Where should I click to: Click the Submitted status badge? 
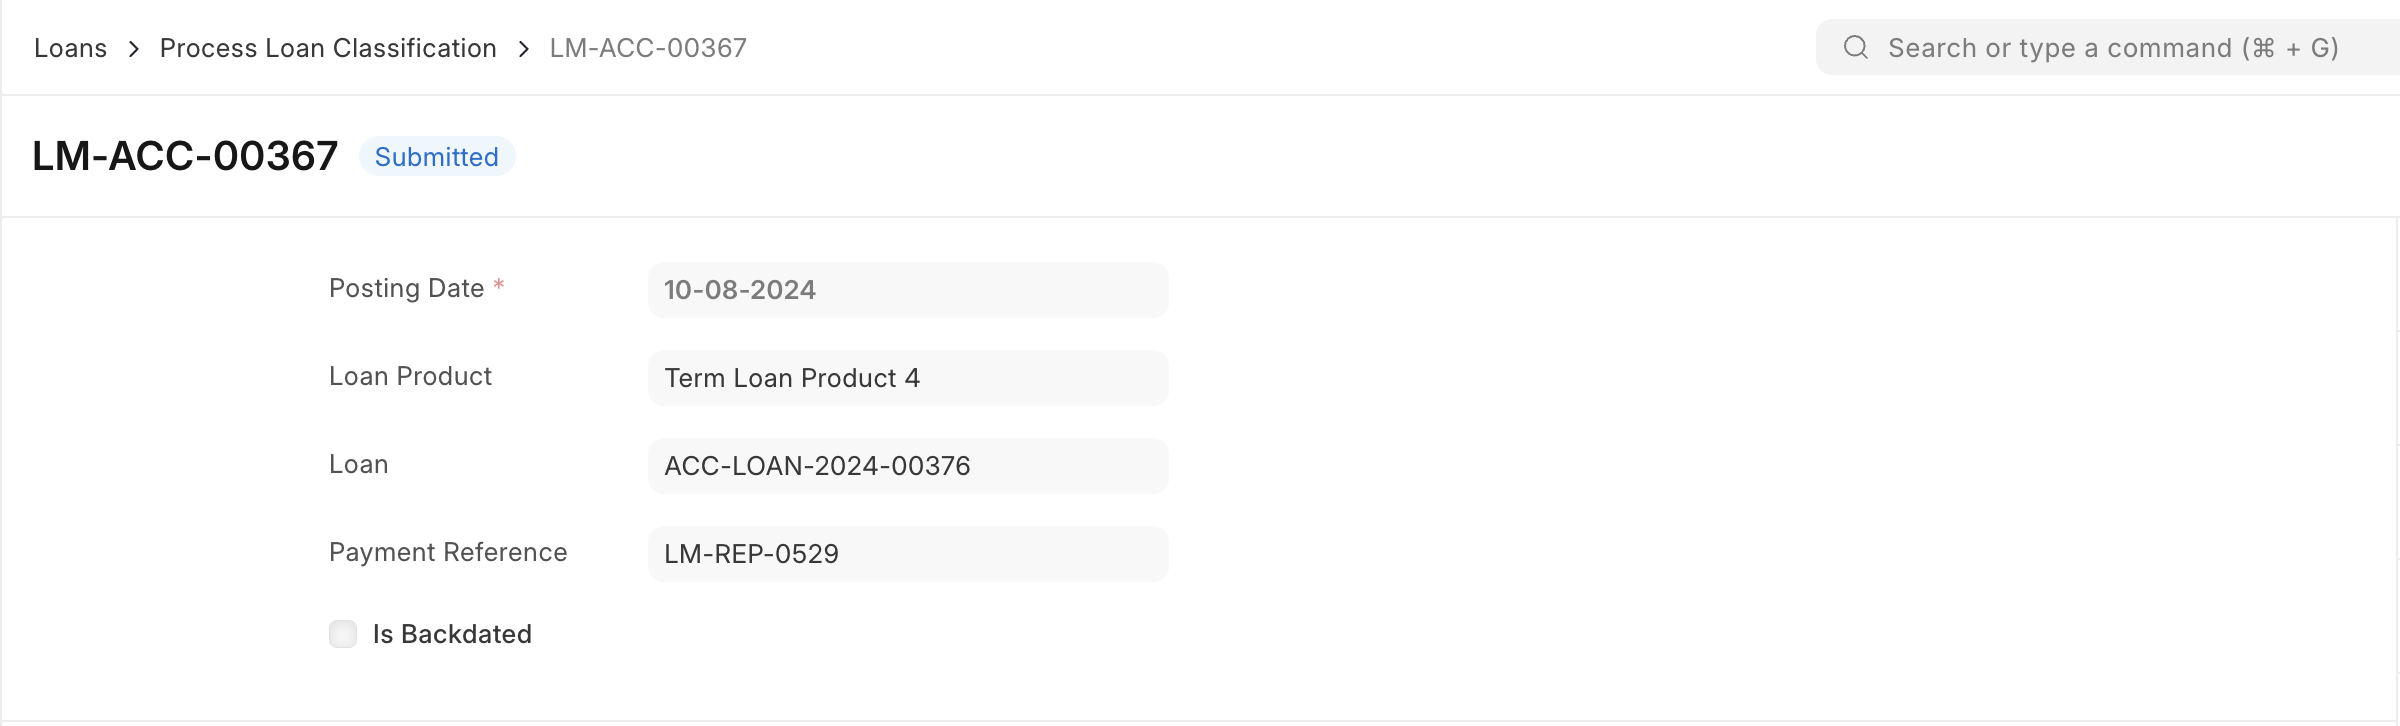[x=437, y=157]
